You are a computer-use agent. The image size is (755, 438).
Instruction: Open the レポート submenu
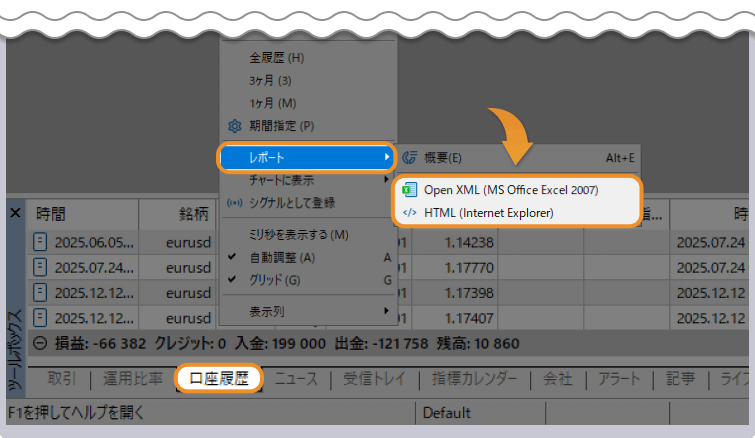point(307,157)
